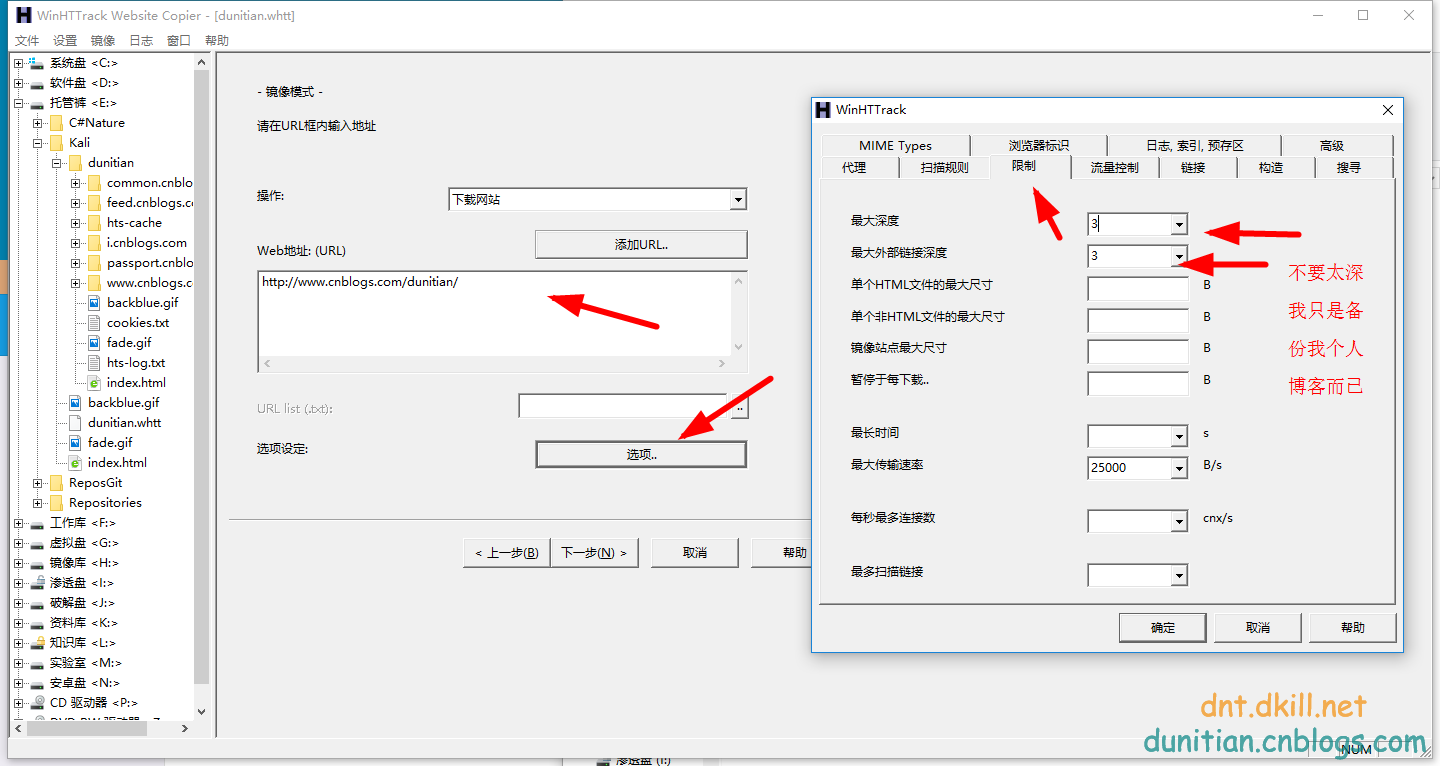This screenshot has width=1440, height=766.
Task: Open the 文件 menu
Action: [27, 41]
